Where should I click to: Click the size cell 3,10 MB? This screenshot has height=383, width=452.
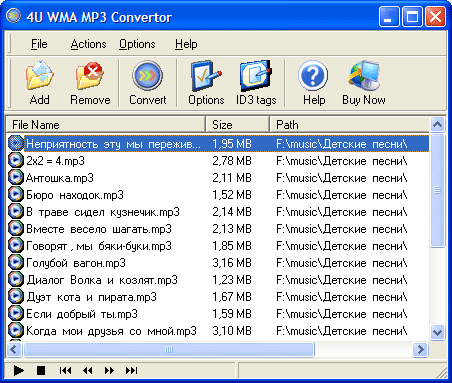click(232, 331)
